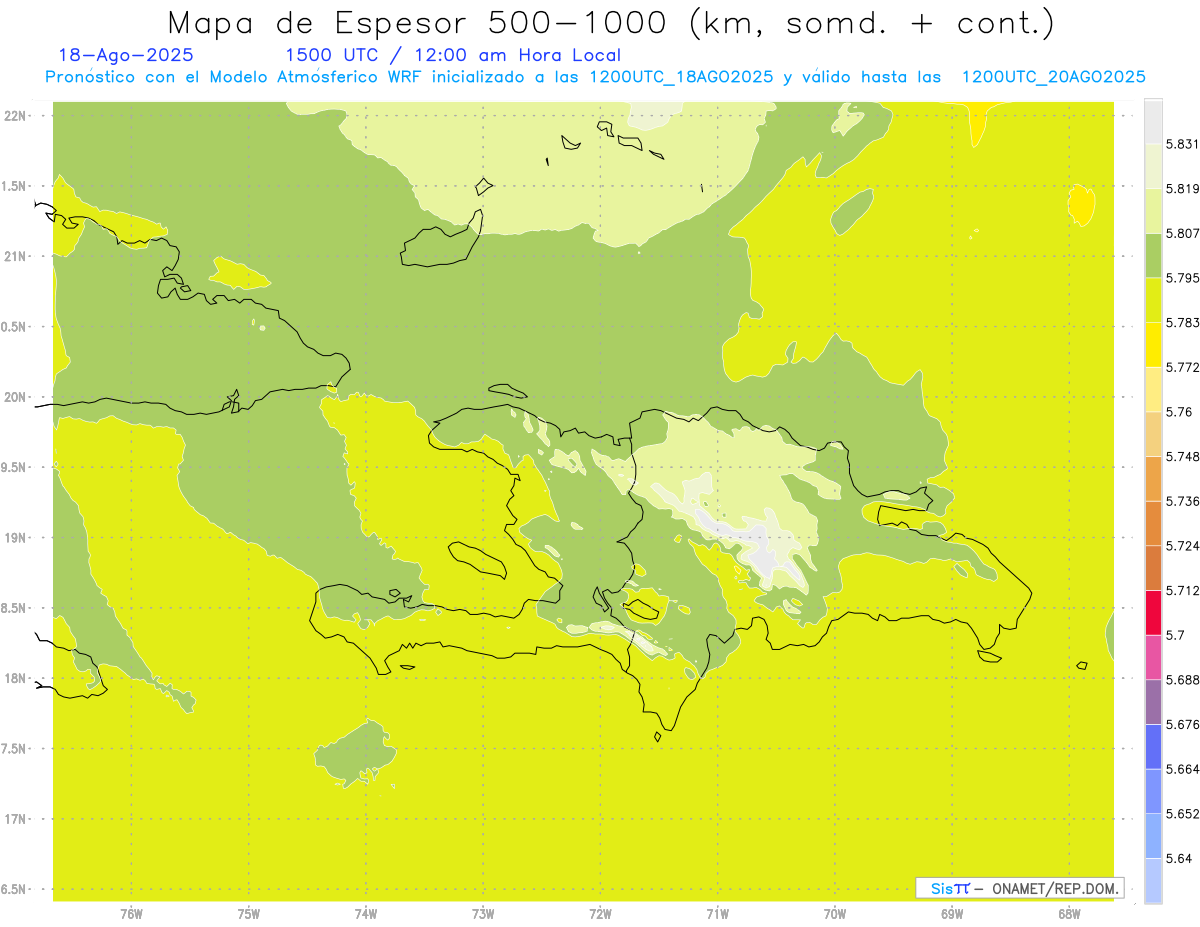Click the green colorbar swatch between 5.807 and 5.795
Image resolution: width=1200 pixels, height=927 pixels.
pyautogui.click(x=1153, y=256)
